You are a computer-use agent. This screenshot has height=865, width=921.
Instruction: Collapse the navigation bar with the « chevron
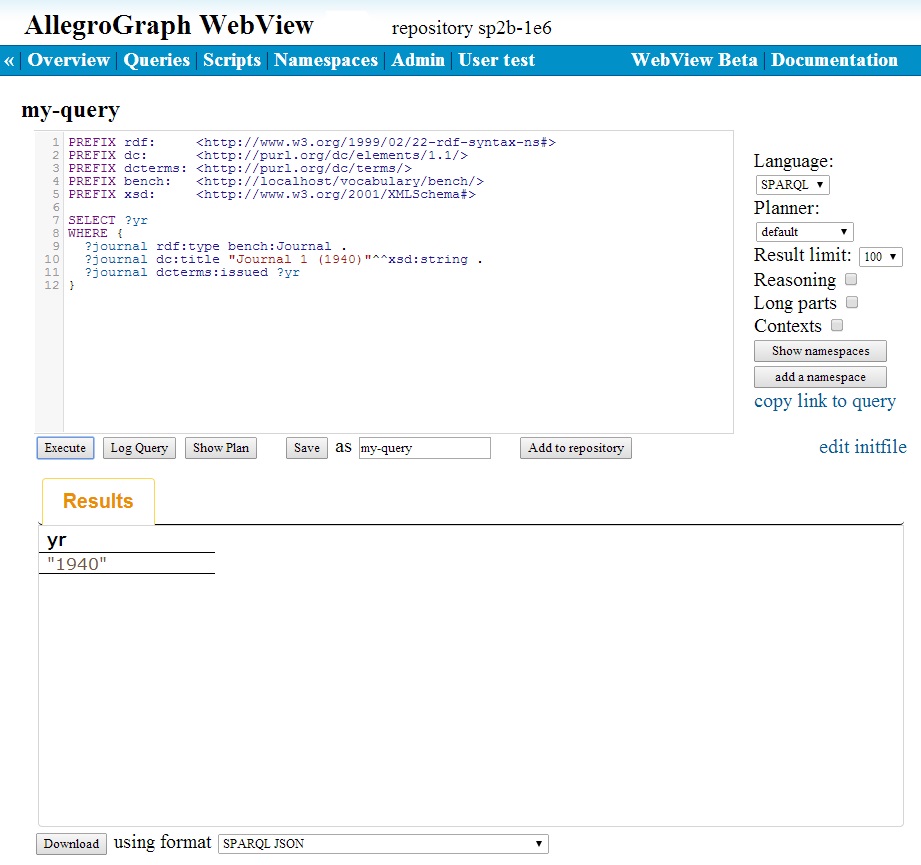pos(8,60)
